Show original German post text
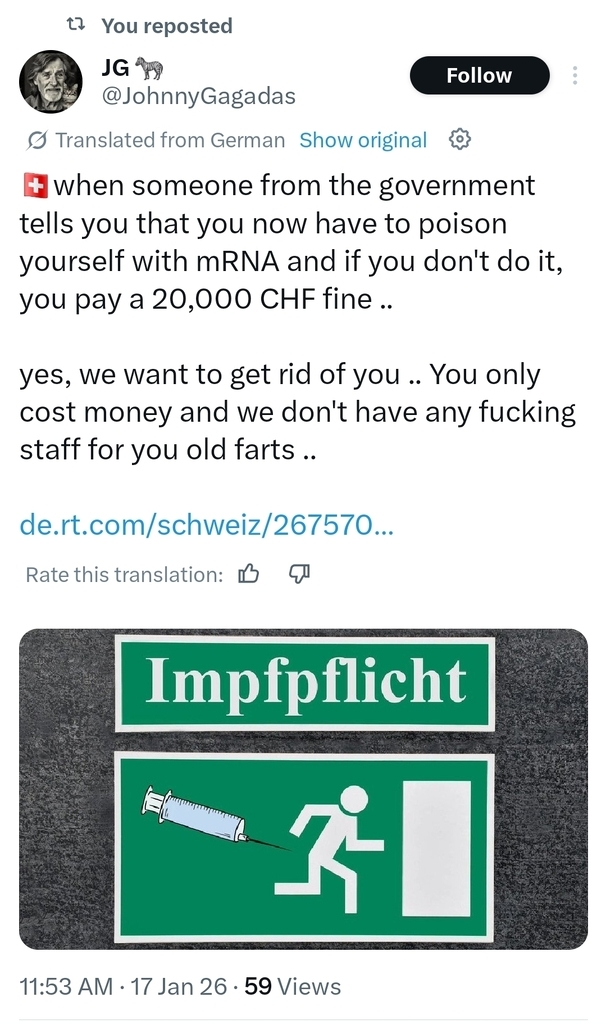The height and width of the screenshot is (1024, 606). 363,140
